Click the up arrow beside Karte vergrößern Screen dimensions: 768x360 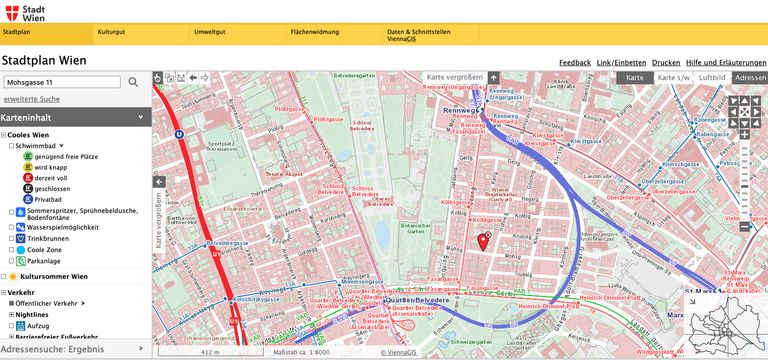point(494,77)
